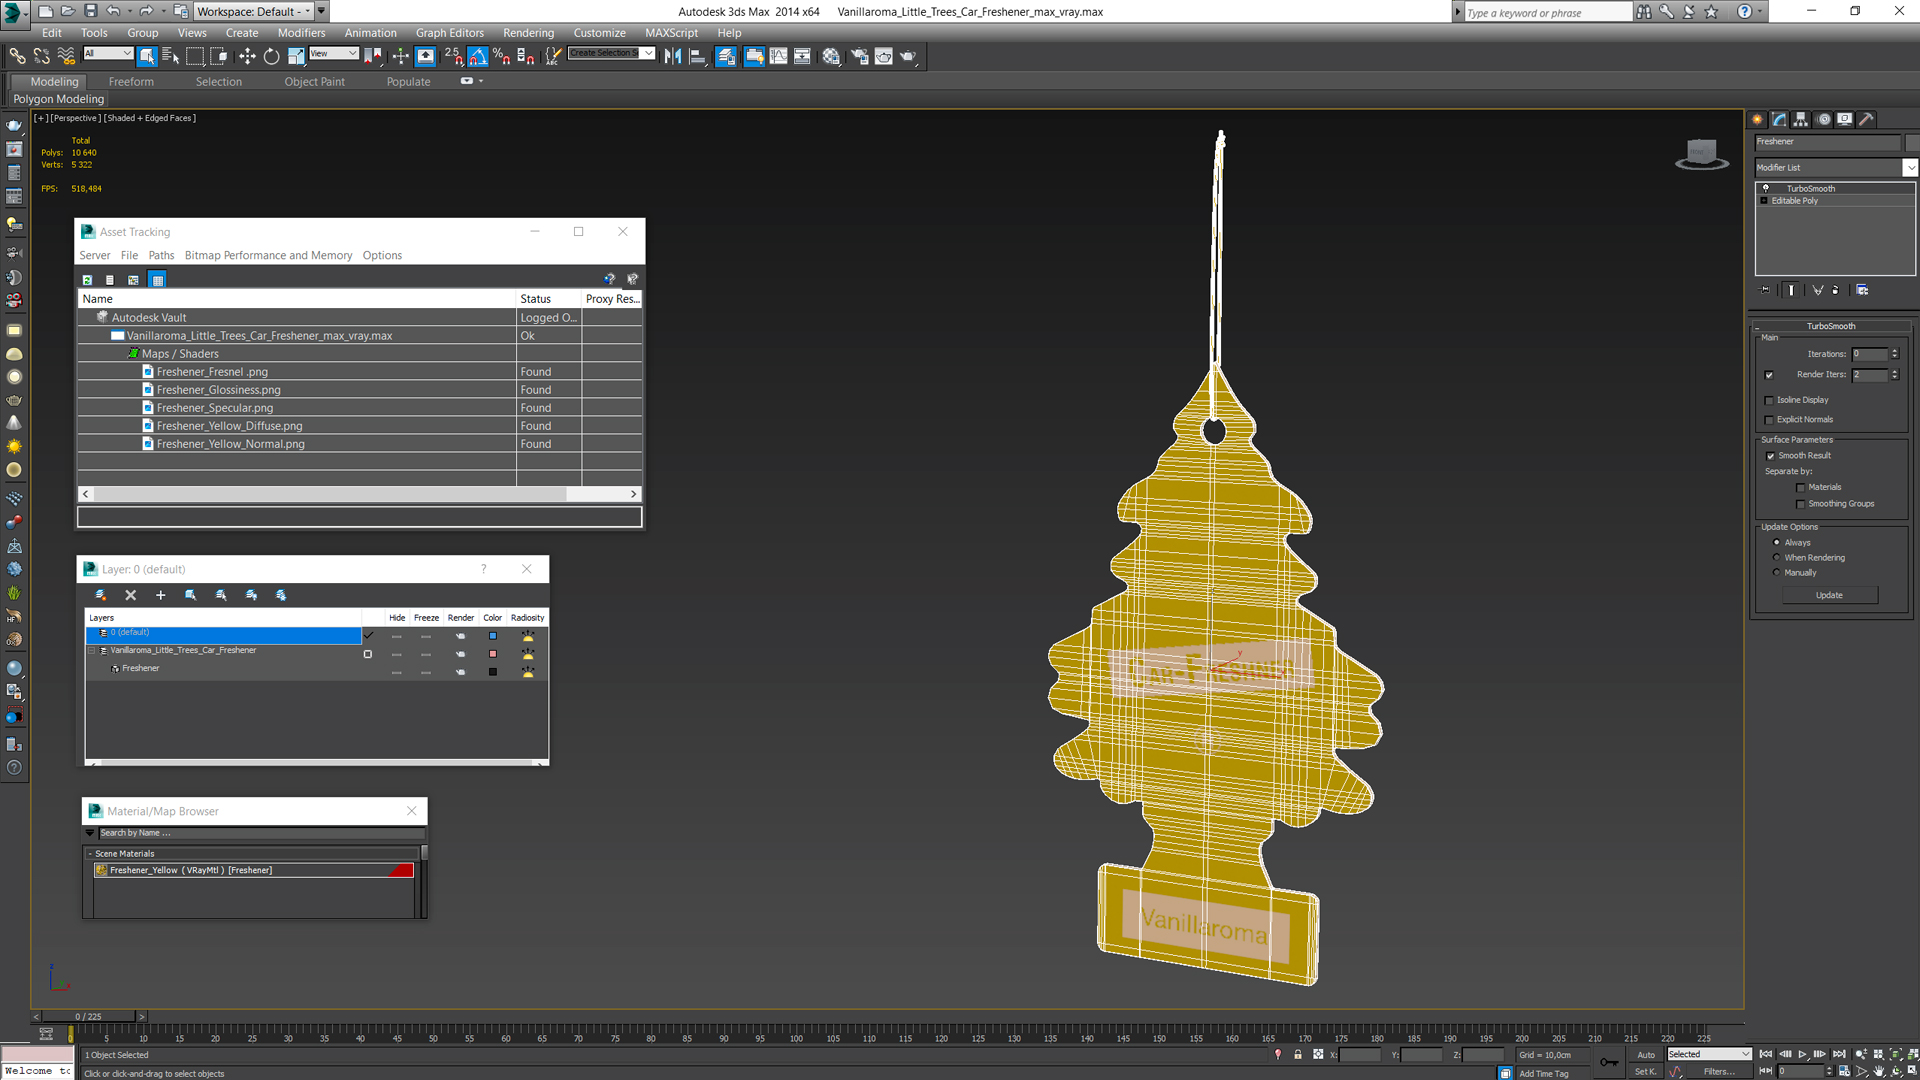Open Render Setup icon

[x=859, y=56]
